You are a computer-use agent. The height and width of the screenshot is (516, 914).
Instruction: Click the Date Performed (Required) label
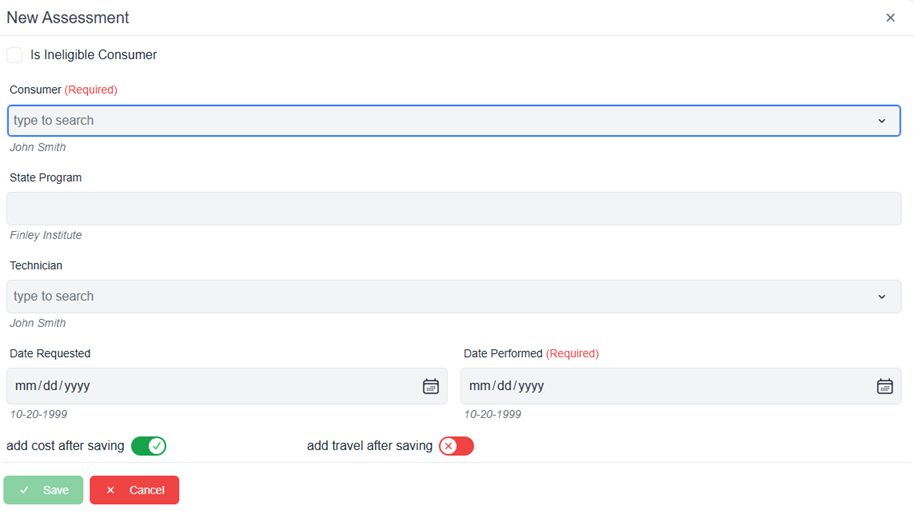[531, 353]
